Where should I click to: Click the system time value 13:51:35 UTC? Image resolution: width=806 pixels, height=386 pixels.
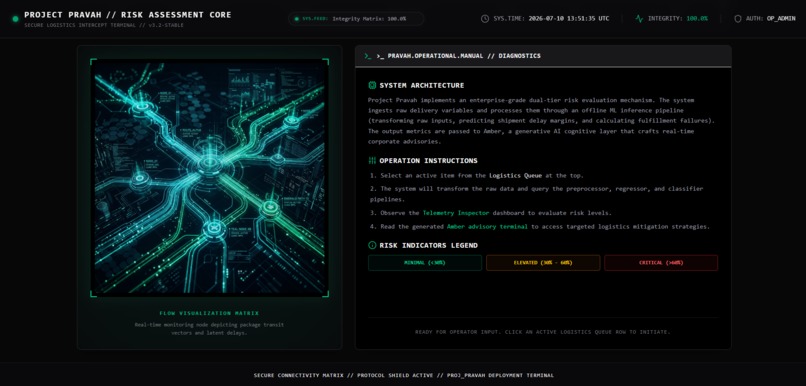tap(569, 19)
